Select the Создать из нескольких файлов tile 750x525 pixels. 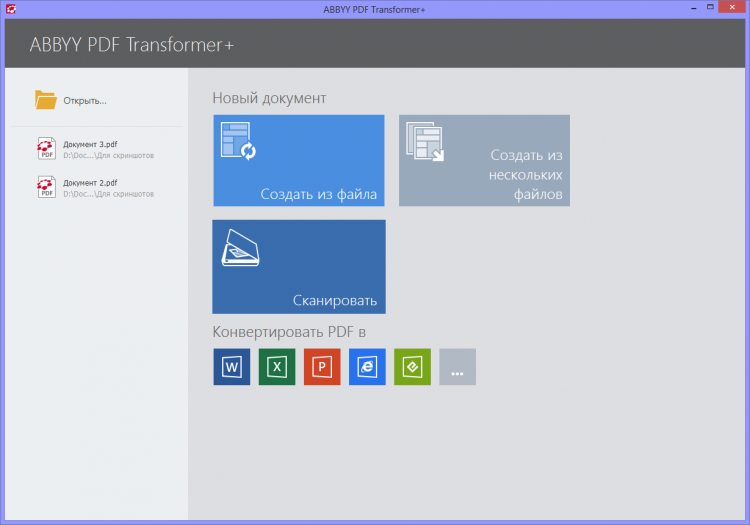[x=484, y=161]
